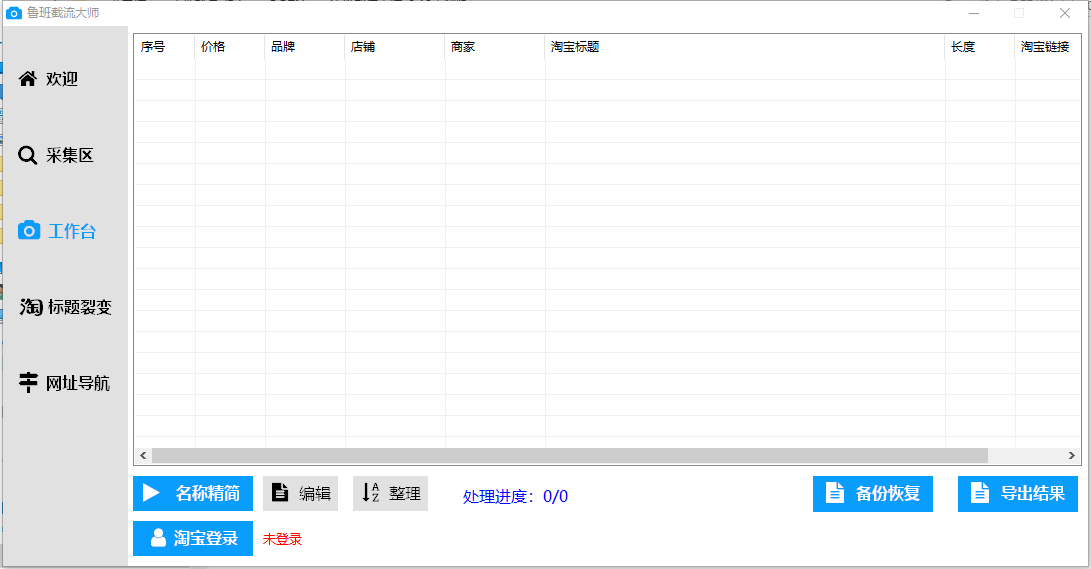This screenshot has height=569, width=1091.
Task: Click the document icon on 编辑 button
Action: click(281, 493)
